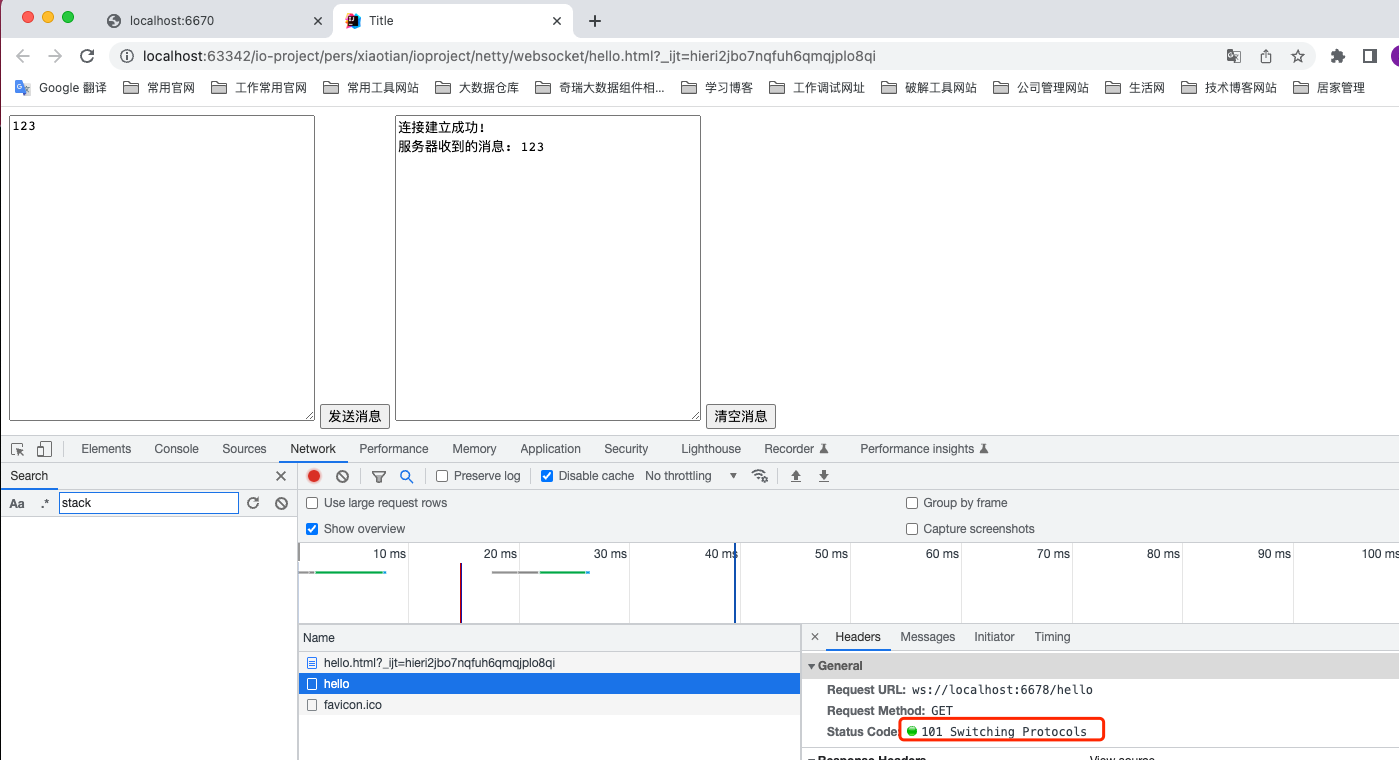Image resolution: width=1399 pixels, height=760 pixels.
Task: Enable the Preserve log checkbox
Action: pyautogui.click(x=443, y=476)
